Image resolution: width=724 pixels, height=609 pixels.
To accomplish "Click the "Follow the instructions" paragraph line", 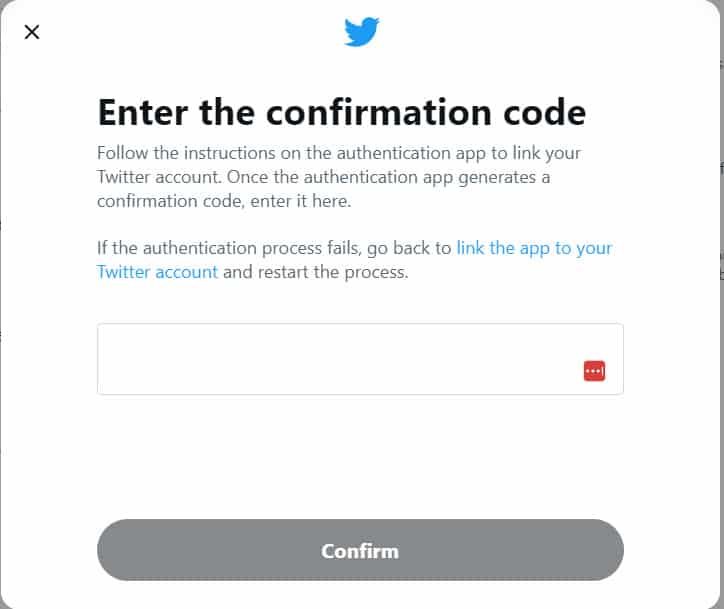I will click(x=338, y=153).
